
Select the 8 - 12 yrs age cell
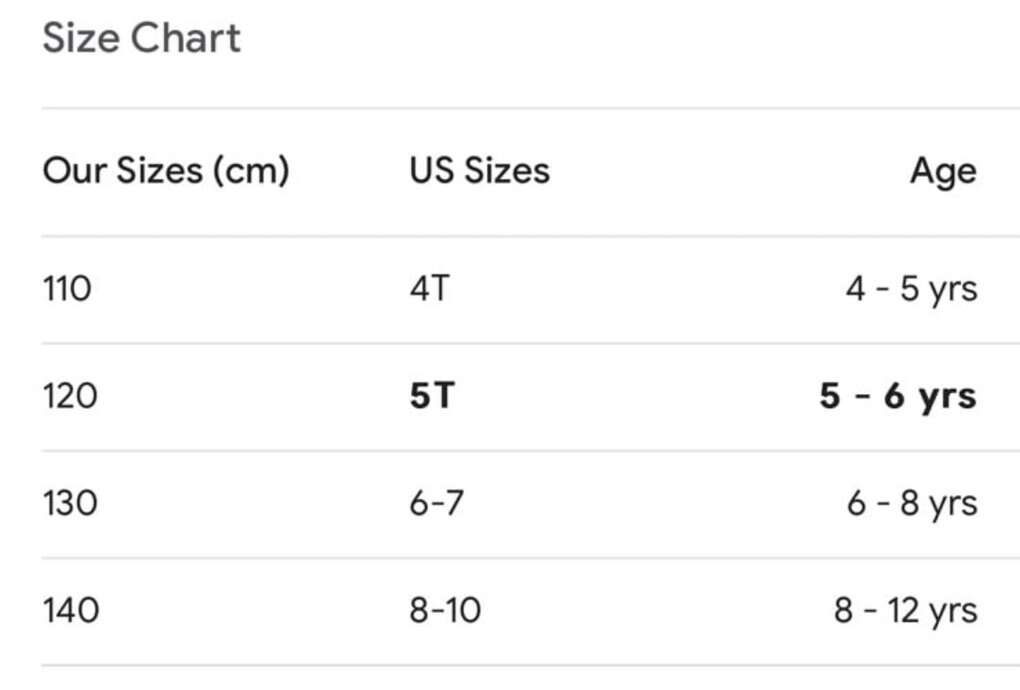pyautogui.click(x=905, y=611)
